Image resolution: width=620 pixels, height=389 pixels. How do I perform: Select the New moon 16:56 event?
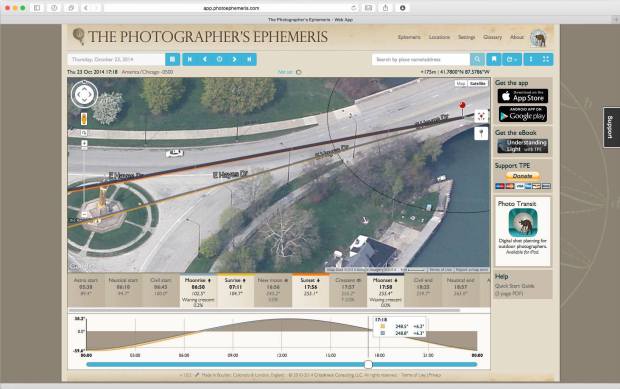point(273,290)
